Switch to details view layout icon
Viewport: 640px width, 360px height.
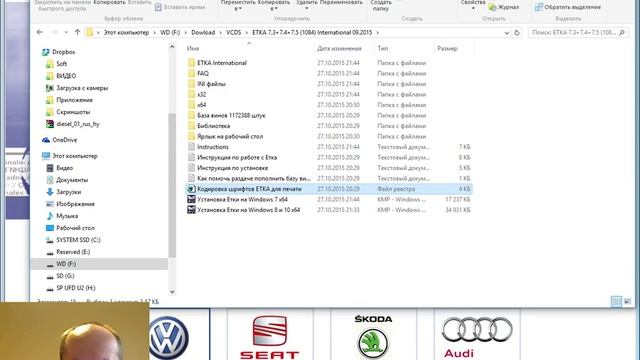pos(616,302)
